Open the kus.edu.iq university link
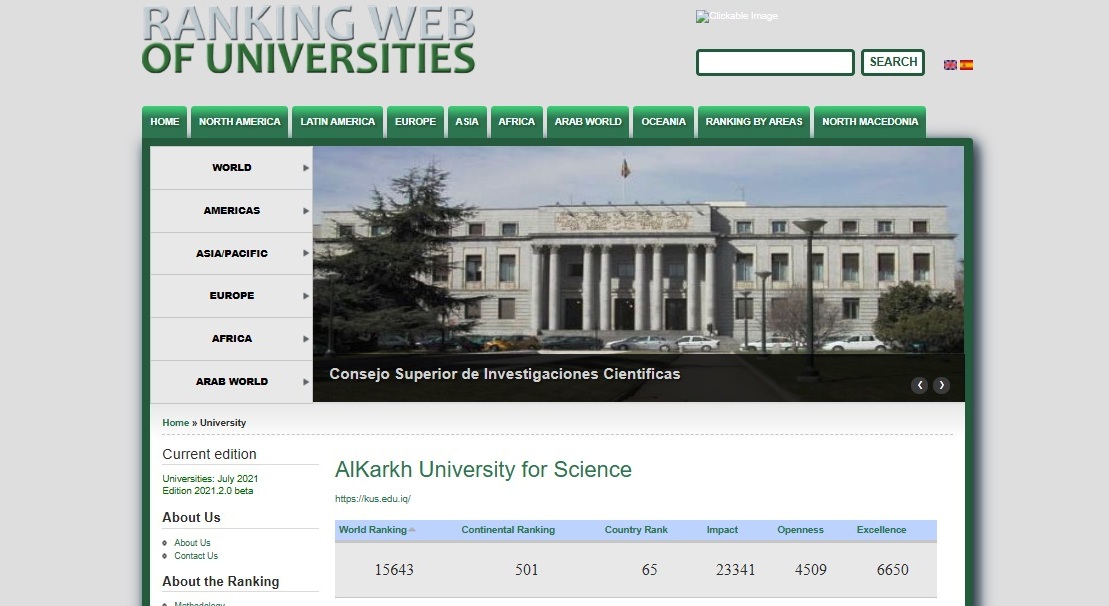Screen dimensions: 1109x606 click(x=372, y=499)
